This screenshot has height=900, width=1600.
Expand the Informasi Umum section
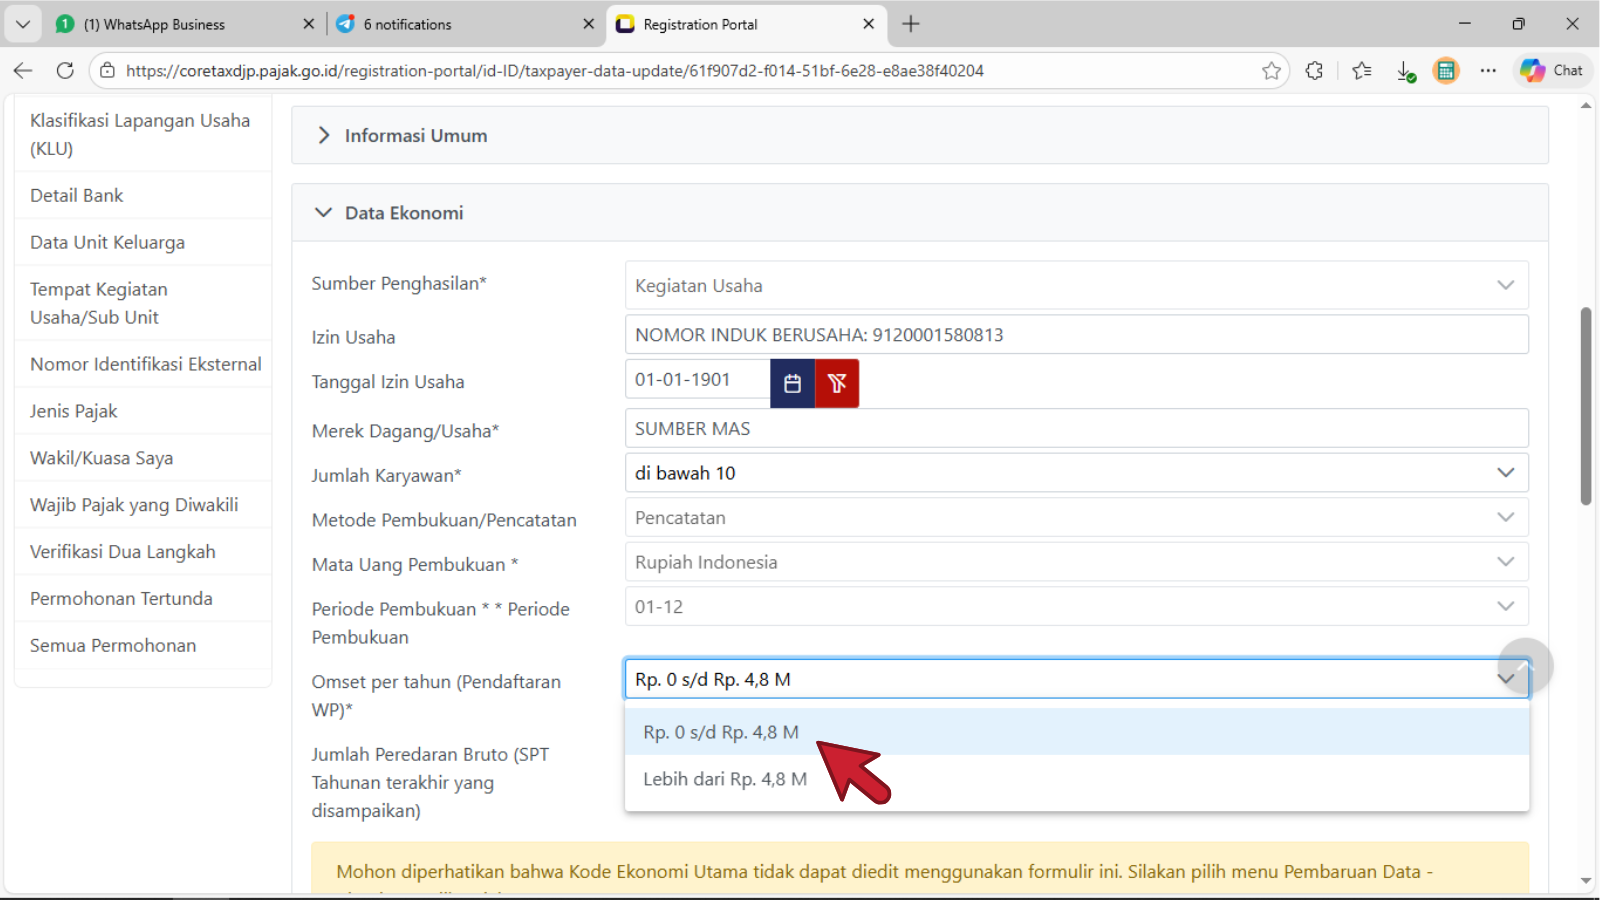click(x=415, y=136)
